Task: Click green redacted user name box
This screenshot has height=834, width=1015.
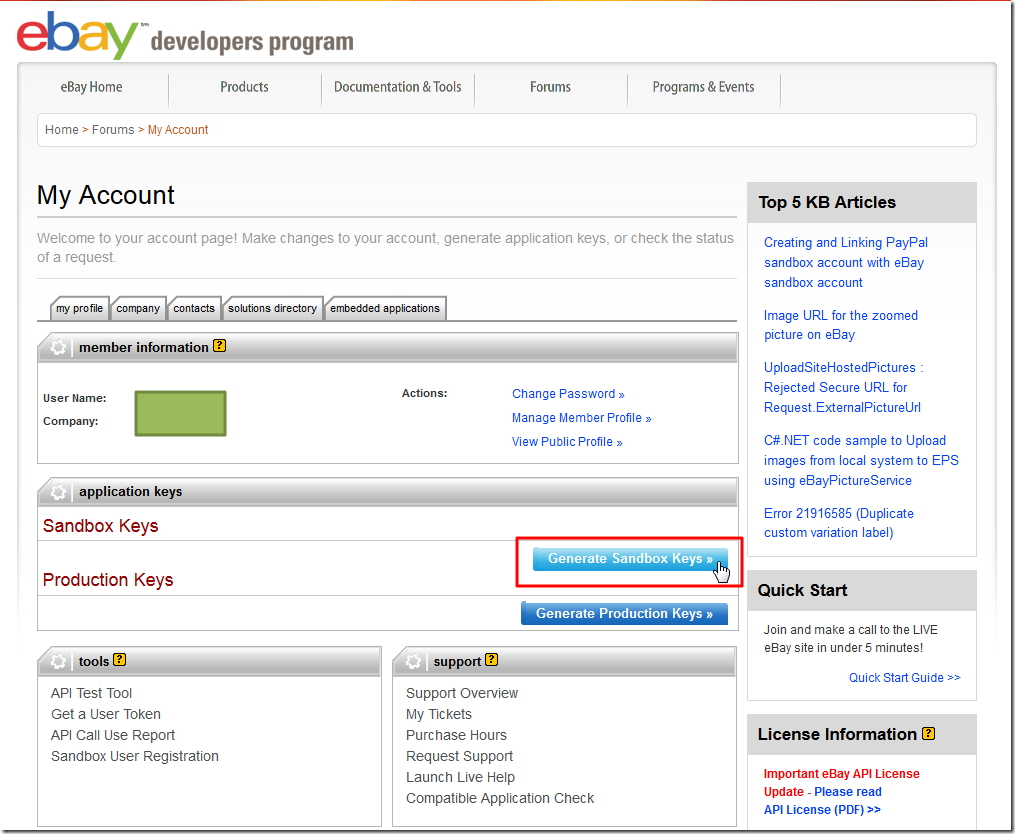Action: [x=181, y=413]
